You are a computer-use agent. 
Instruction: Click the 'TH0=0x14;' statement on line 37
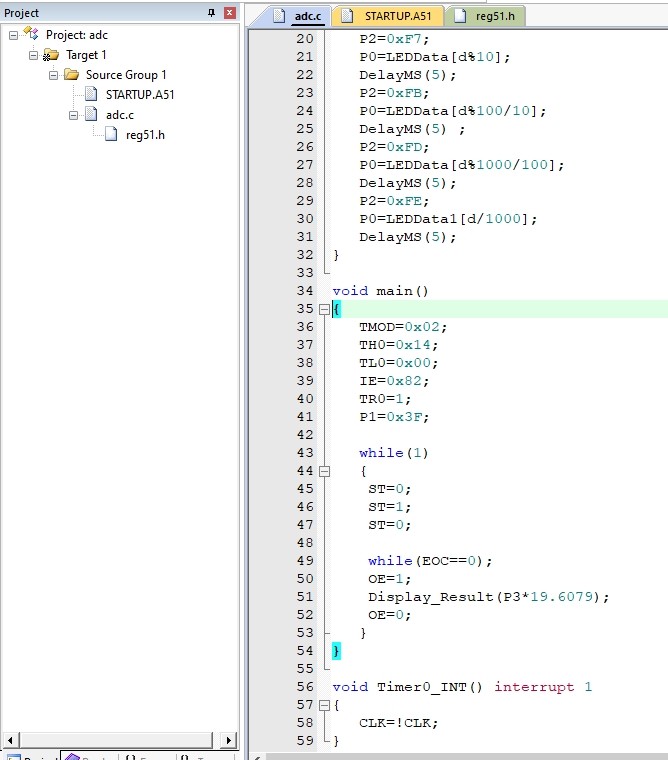pyautogui.click(x=398, y=345)
